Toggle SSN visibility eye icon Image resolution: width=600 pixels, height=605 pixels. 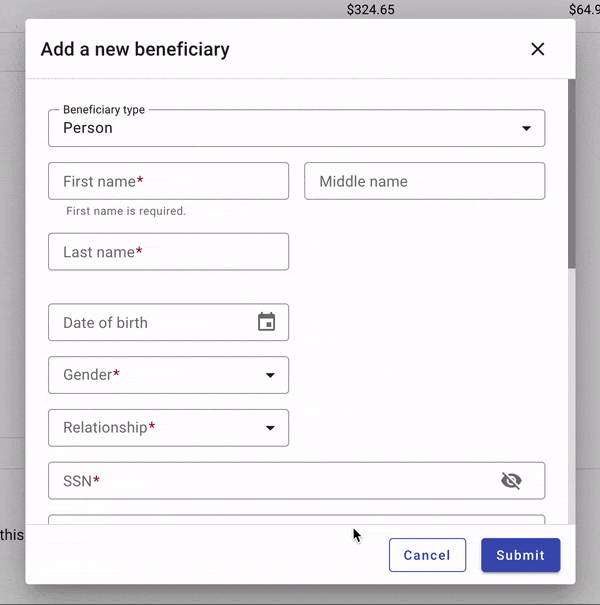pyautogui.click(x=511, y=481)
